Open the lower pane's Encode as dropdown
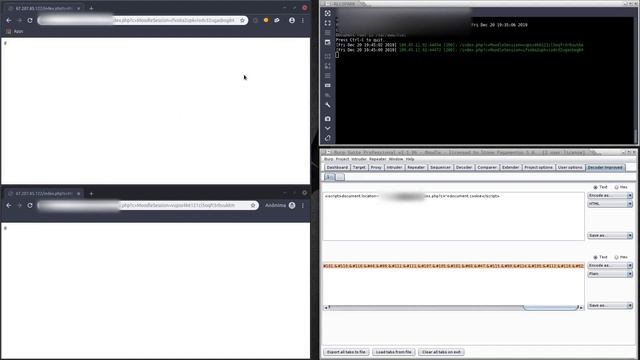This screenshot has width=640, height=360. [610, 265]
